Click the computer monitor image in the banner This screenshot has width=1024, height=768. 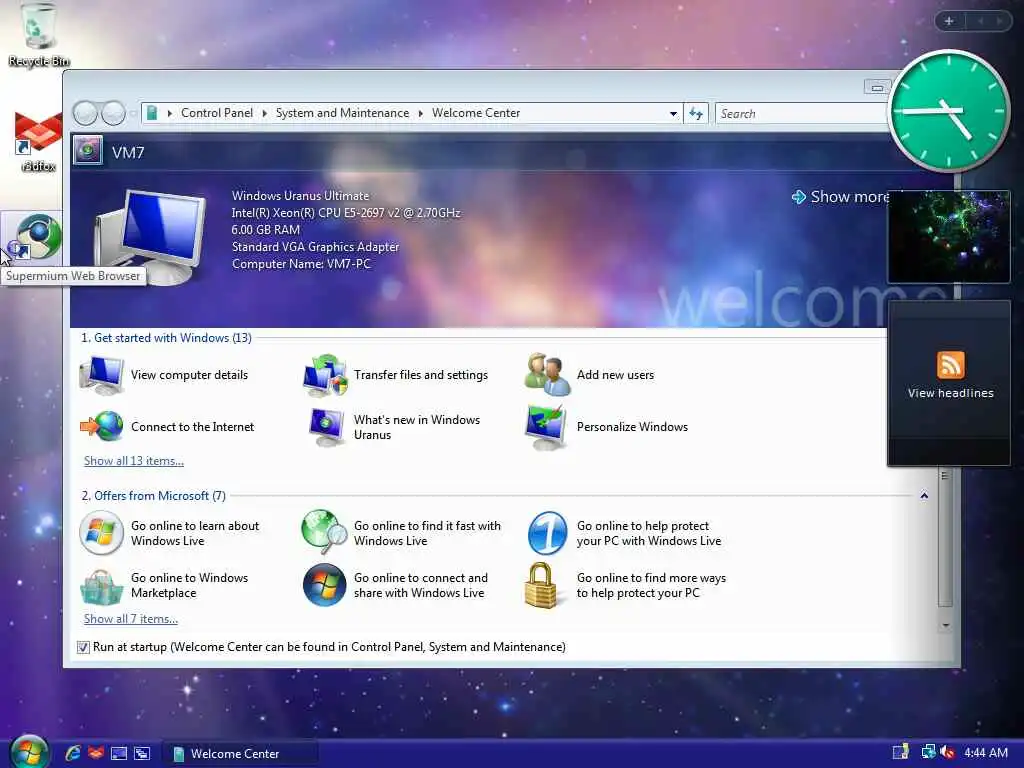coord(152,236)
